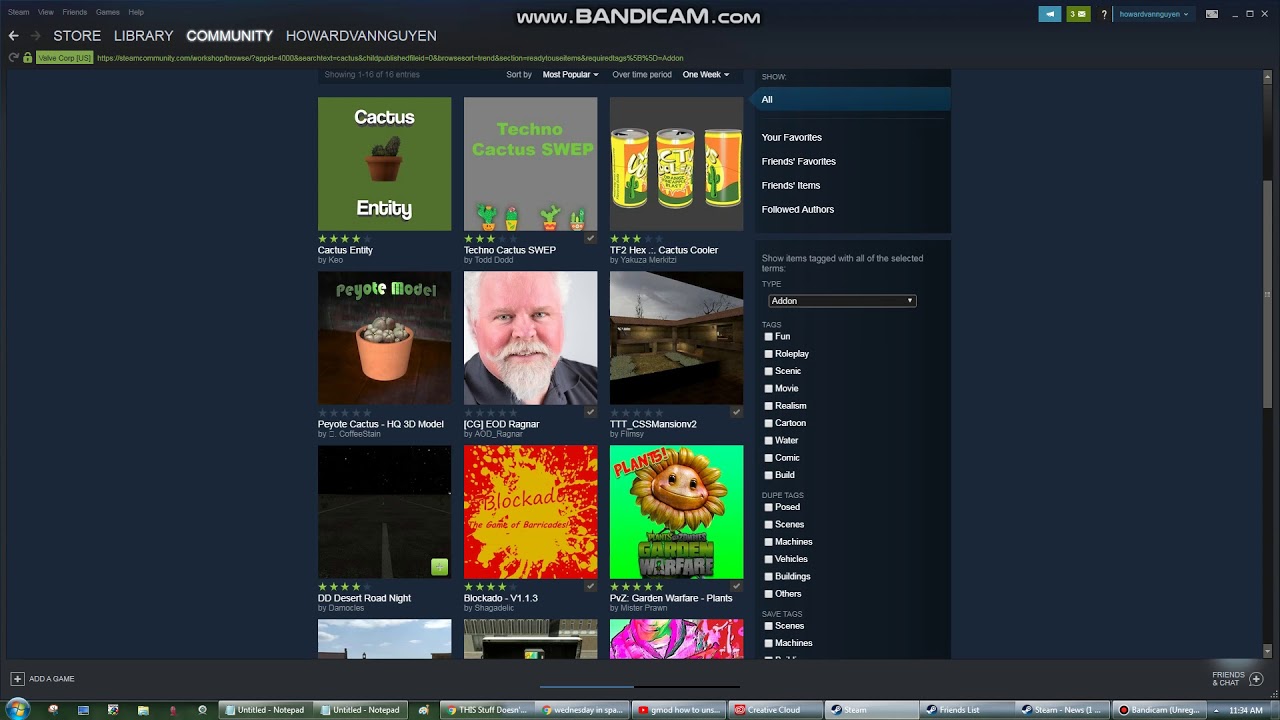Screen dimensions: 1280x720
Task: Expand the howardvannguyen account dropdown
Action: (1154, 14)
